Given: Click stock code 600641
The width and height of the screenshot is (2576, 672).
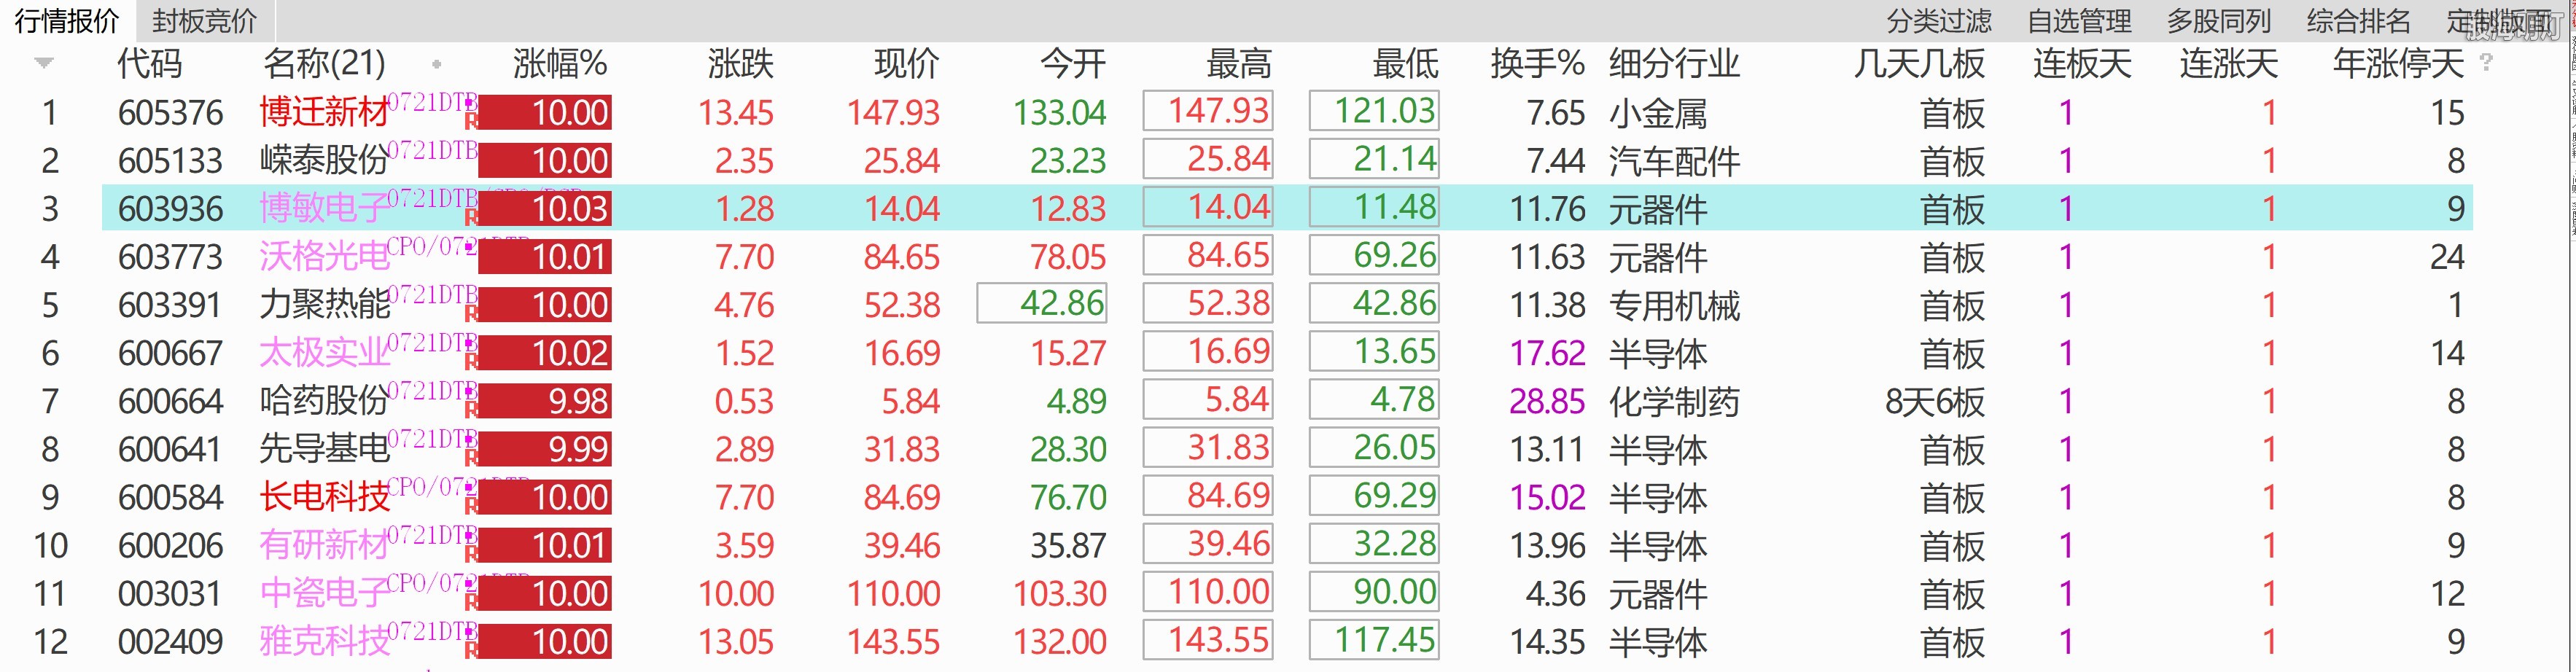Looking at the screenshot, I should click(170, 449).
